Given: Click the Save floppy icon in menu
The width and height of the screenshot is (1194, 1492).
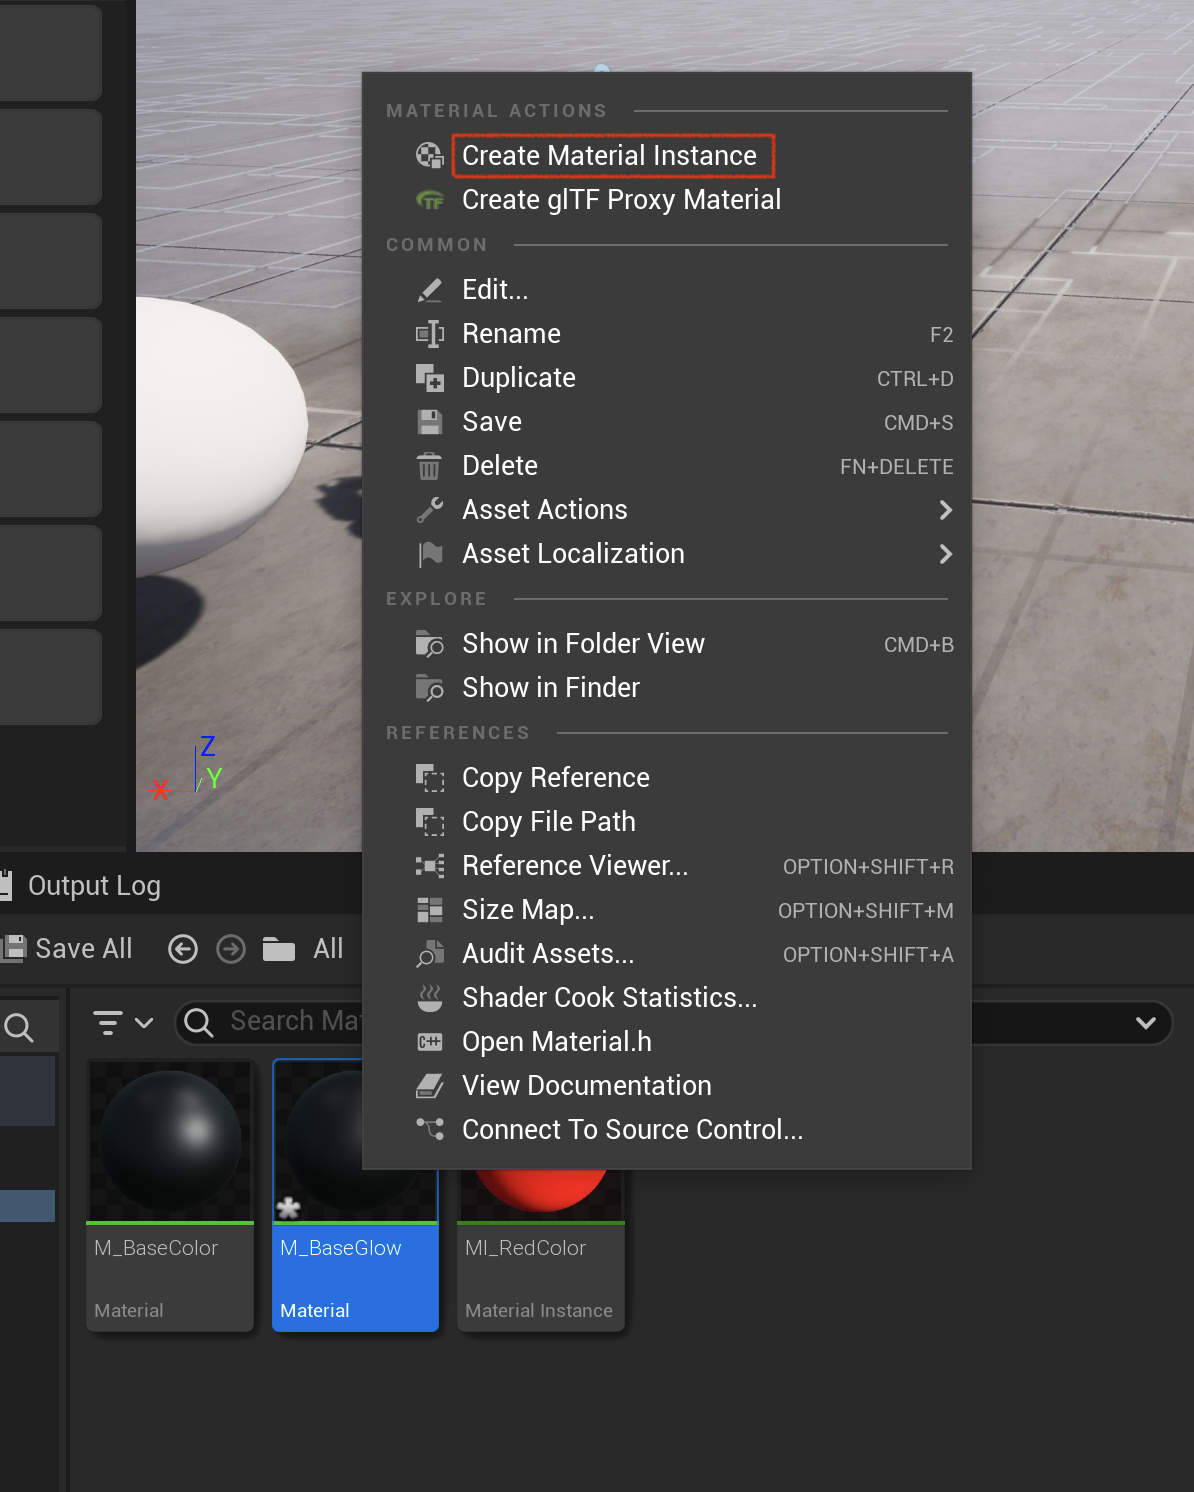Looking at the screenshot, I should click(429, 422).
